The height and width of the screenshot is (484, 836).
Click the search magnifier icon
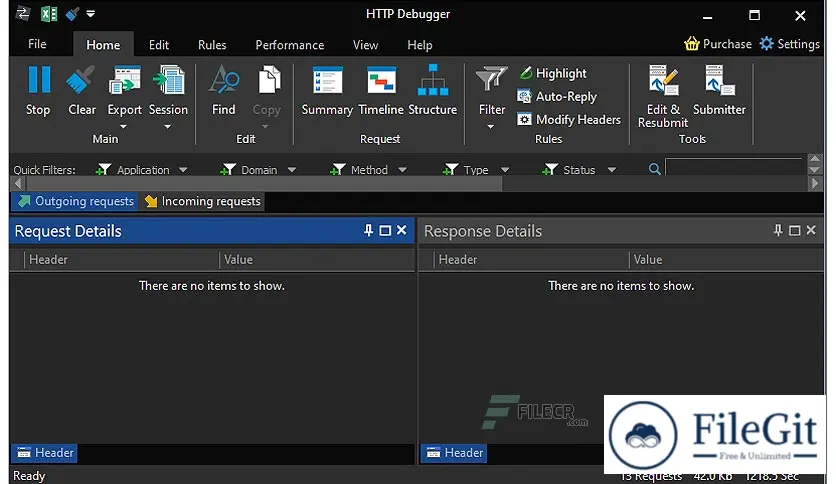click(x=654, y=169)
